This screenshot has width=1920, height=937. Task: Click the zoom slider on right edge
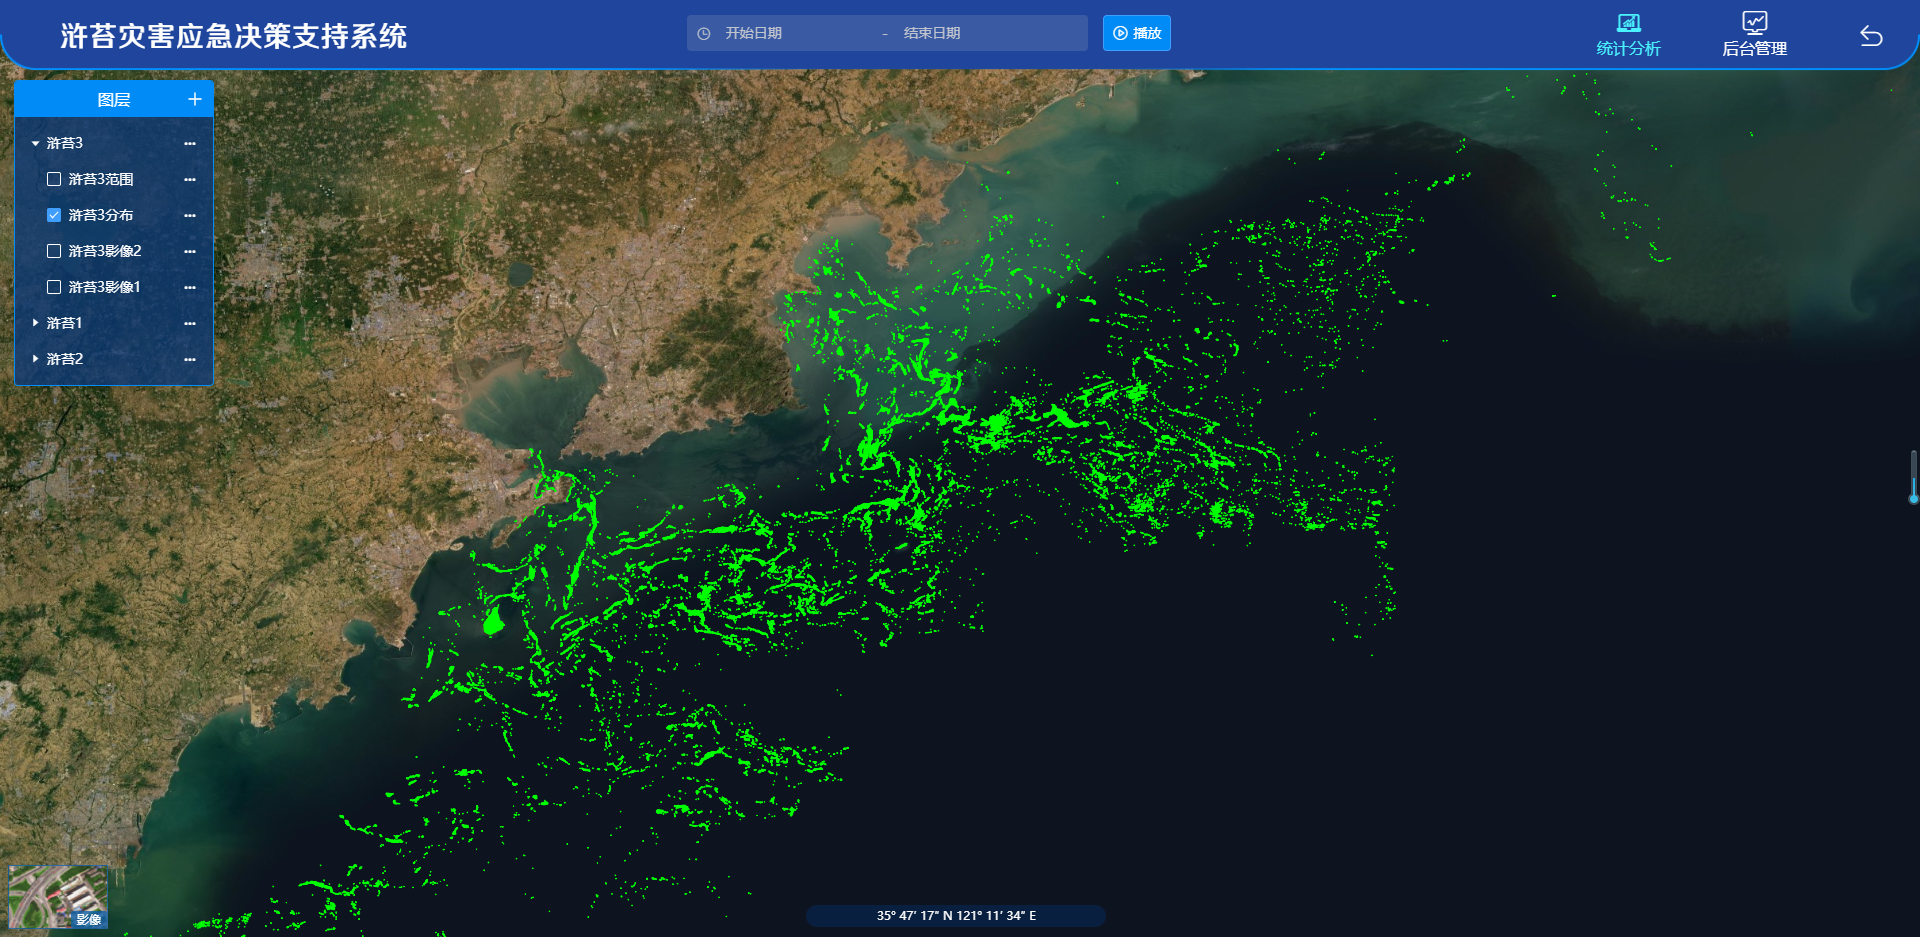click(x=1913, y=477)
